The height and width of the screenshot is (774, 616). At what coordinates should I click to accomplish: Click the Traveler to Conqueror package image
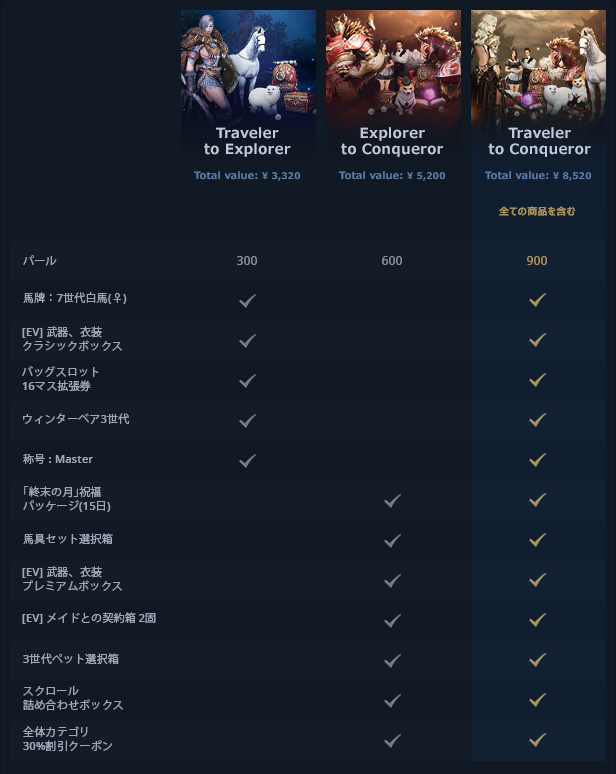coord(539,67)
